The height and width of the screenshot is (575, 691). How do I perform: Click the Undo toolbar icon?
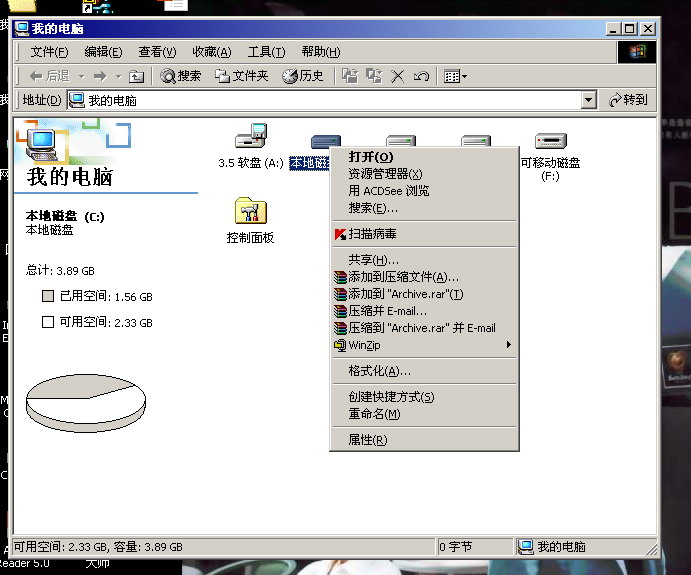point(421,76)
